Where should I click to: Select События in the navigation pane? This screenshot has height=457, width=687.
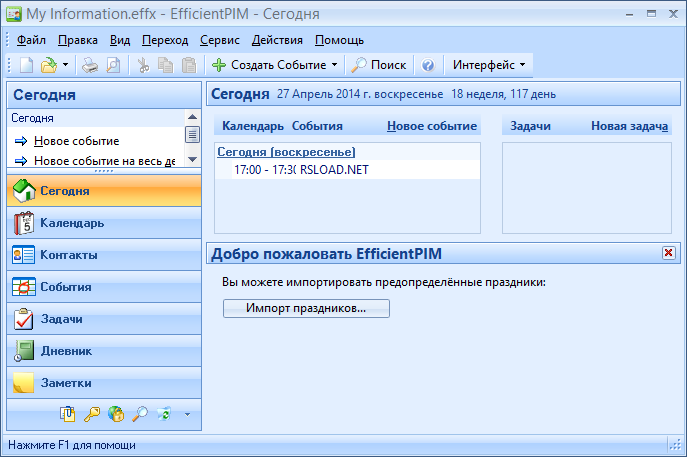tap(104, 287)
